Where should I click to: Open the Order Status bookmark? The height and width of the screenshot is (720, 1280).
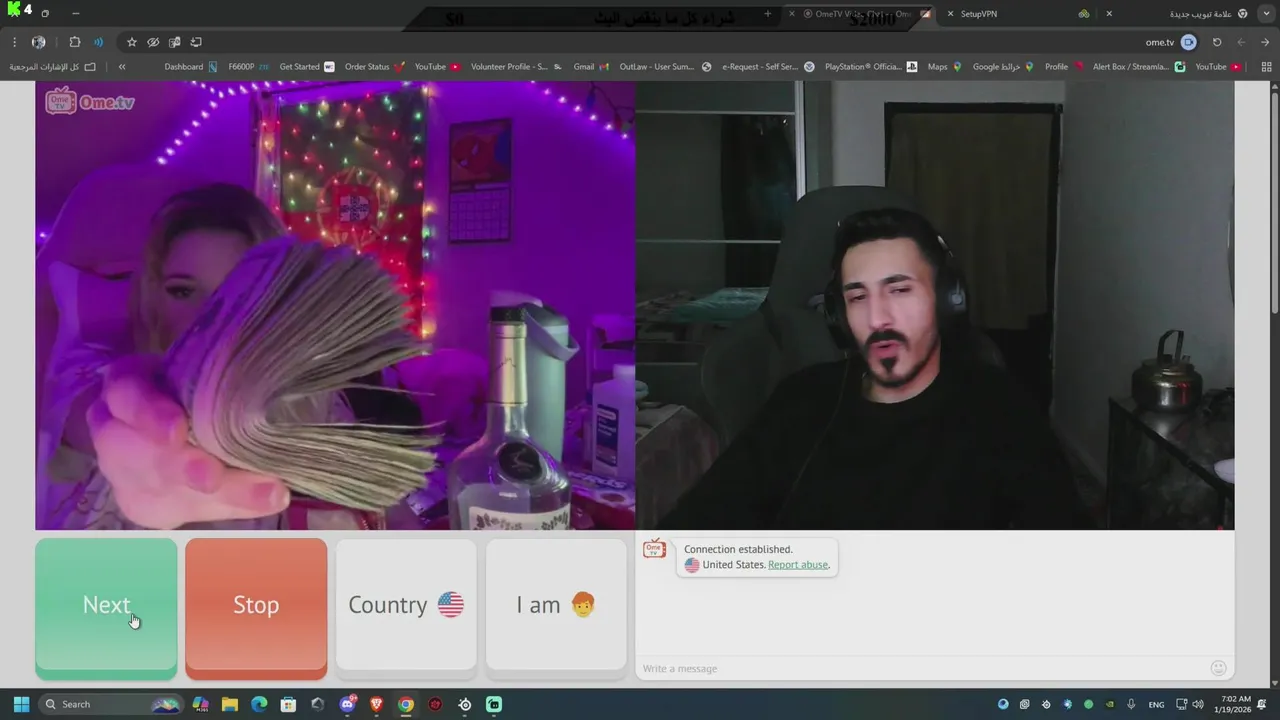click(x=375, y=67)
